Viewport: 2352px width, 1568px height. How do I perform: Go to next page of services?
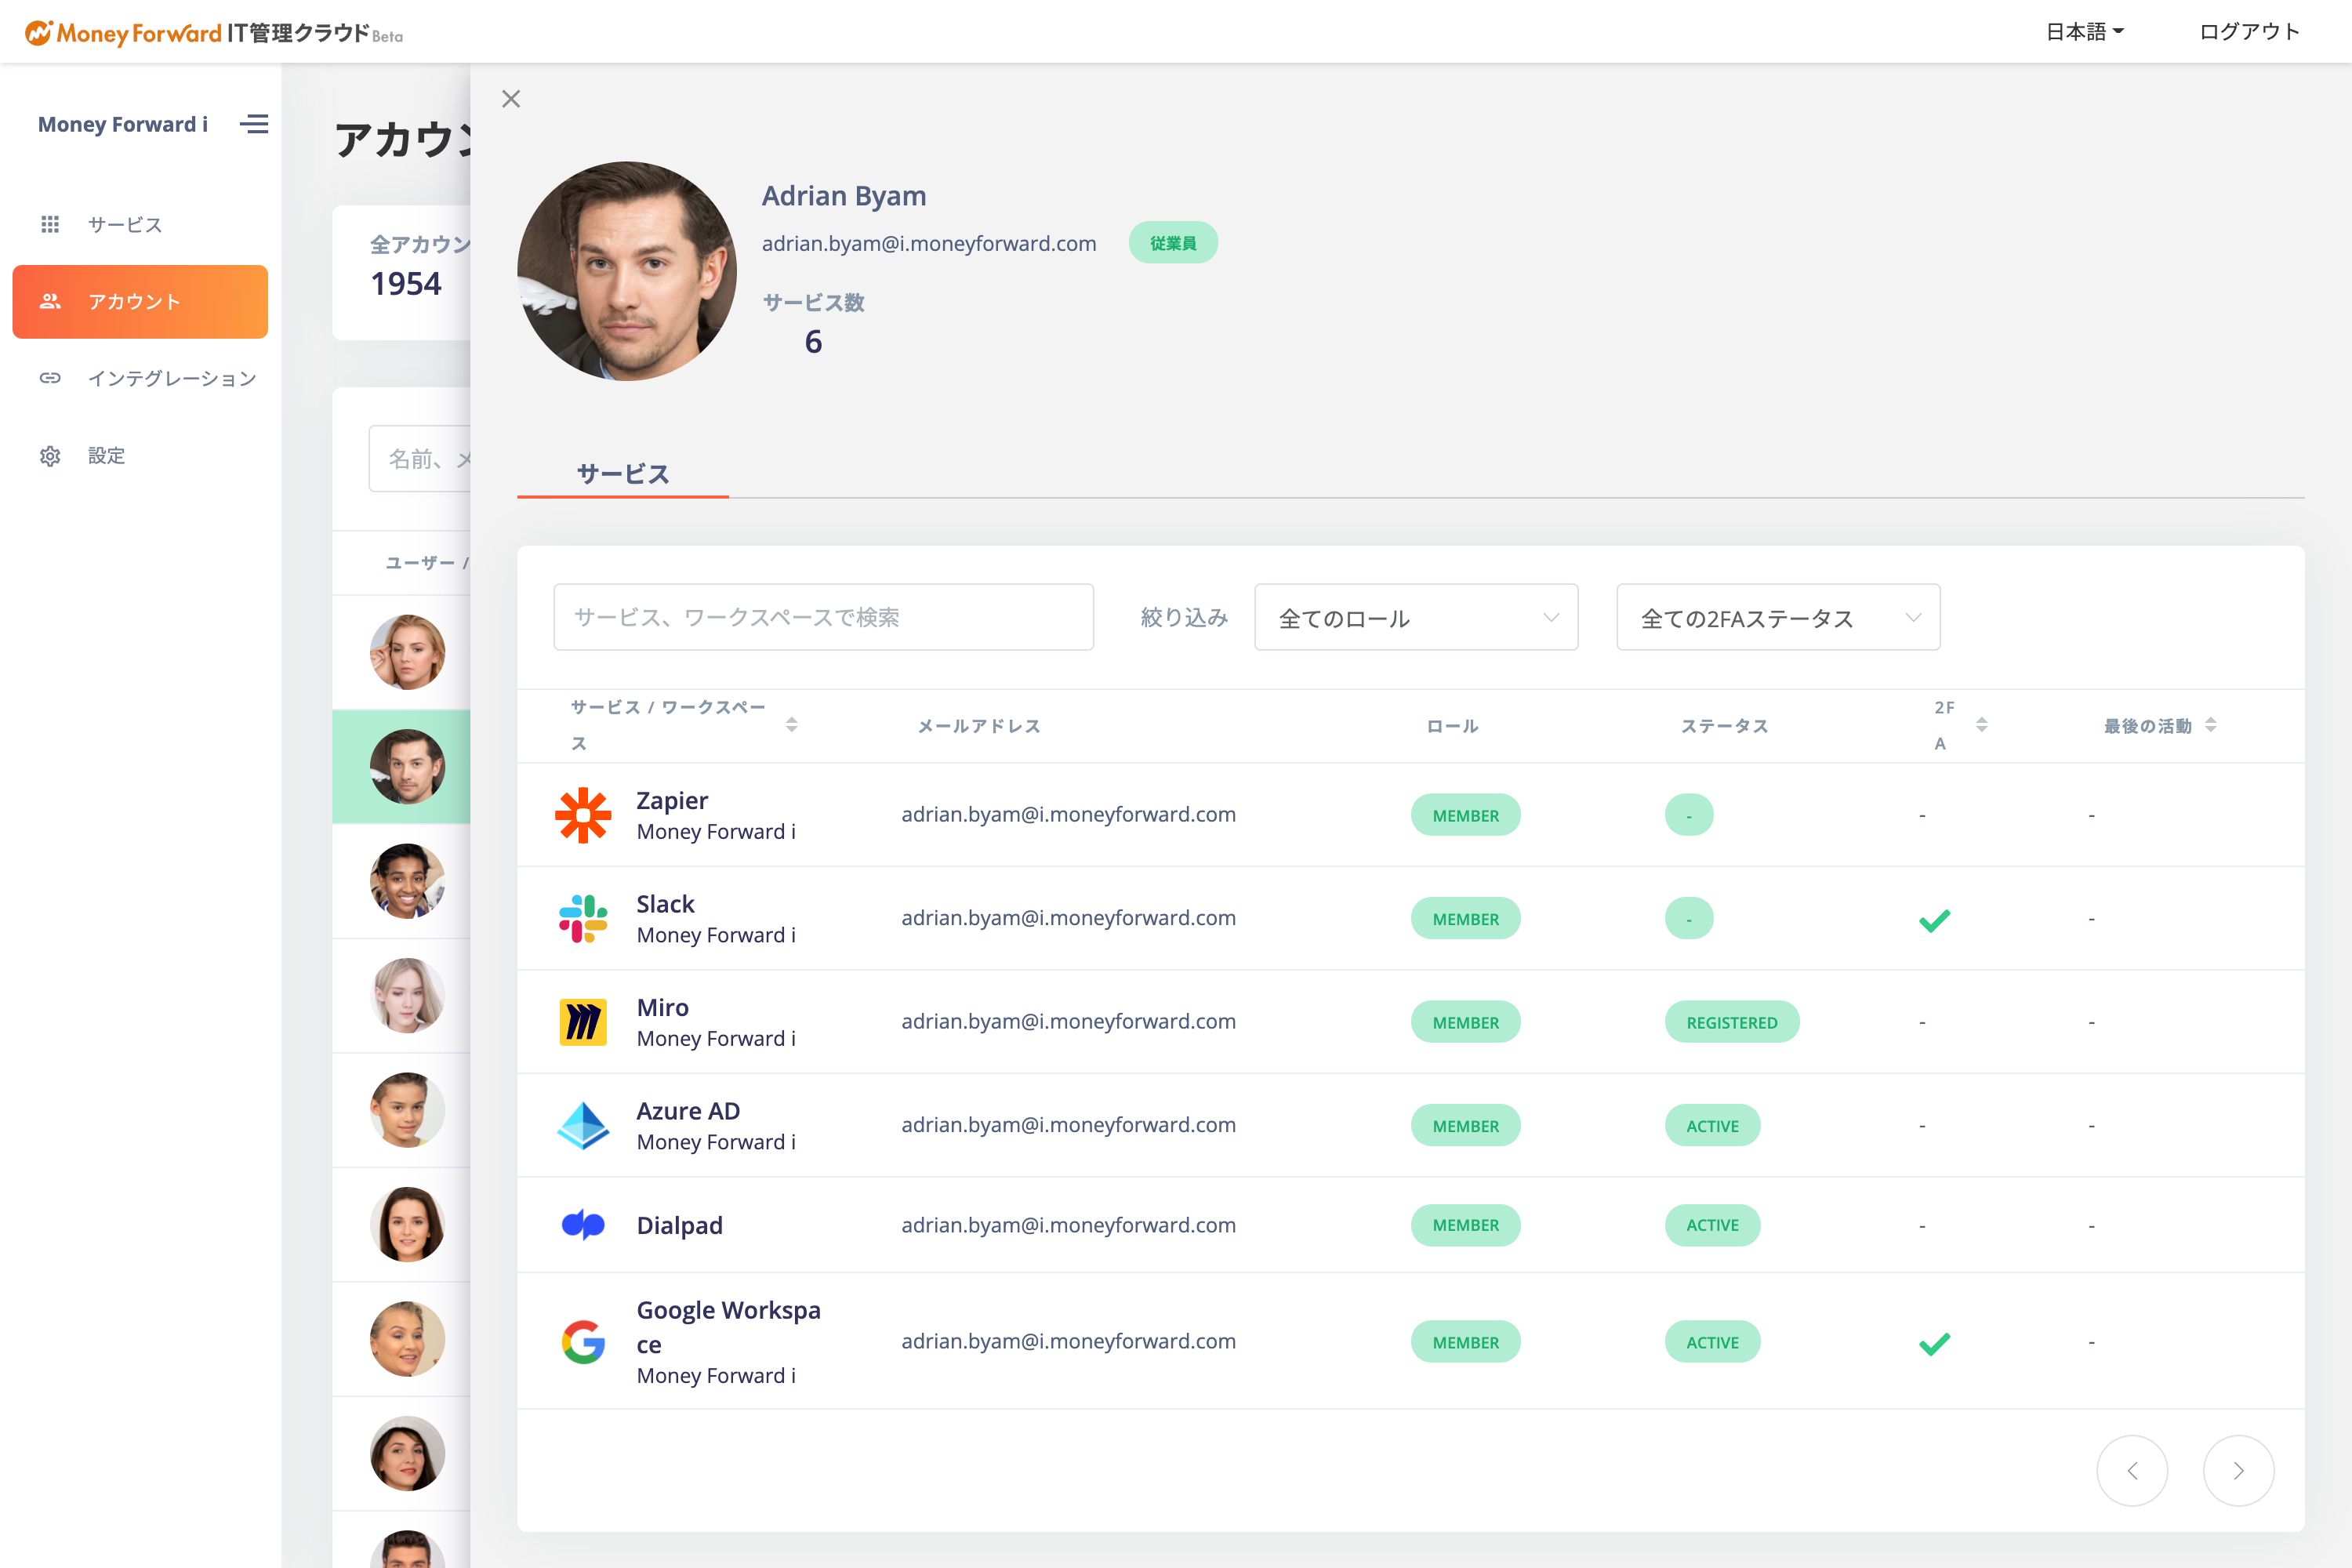click(2238, 1470)
